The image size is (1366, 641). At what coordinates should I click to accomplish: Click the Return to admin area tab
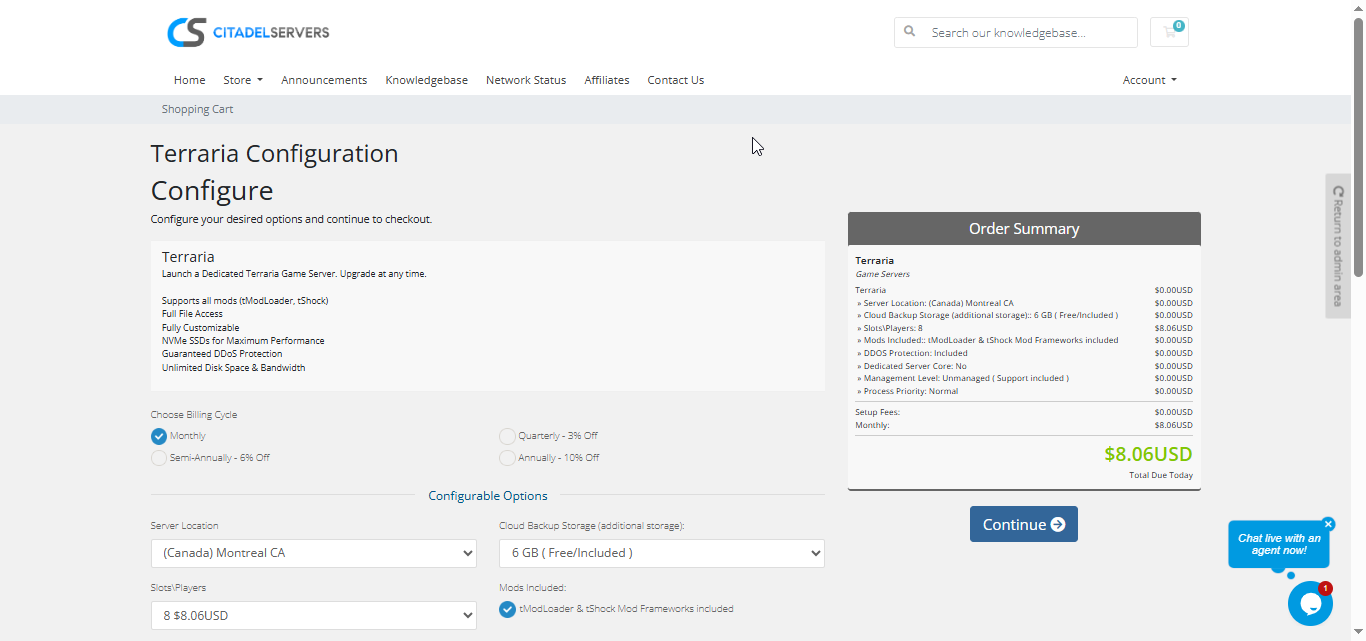tap(1338, 246)
